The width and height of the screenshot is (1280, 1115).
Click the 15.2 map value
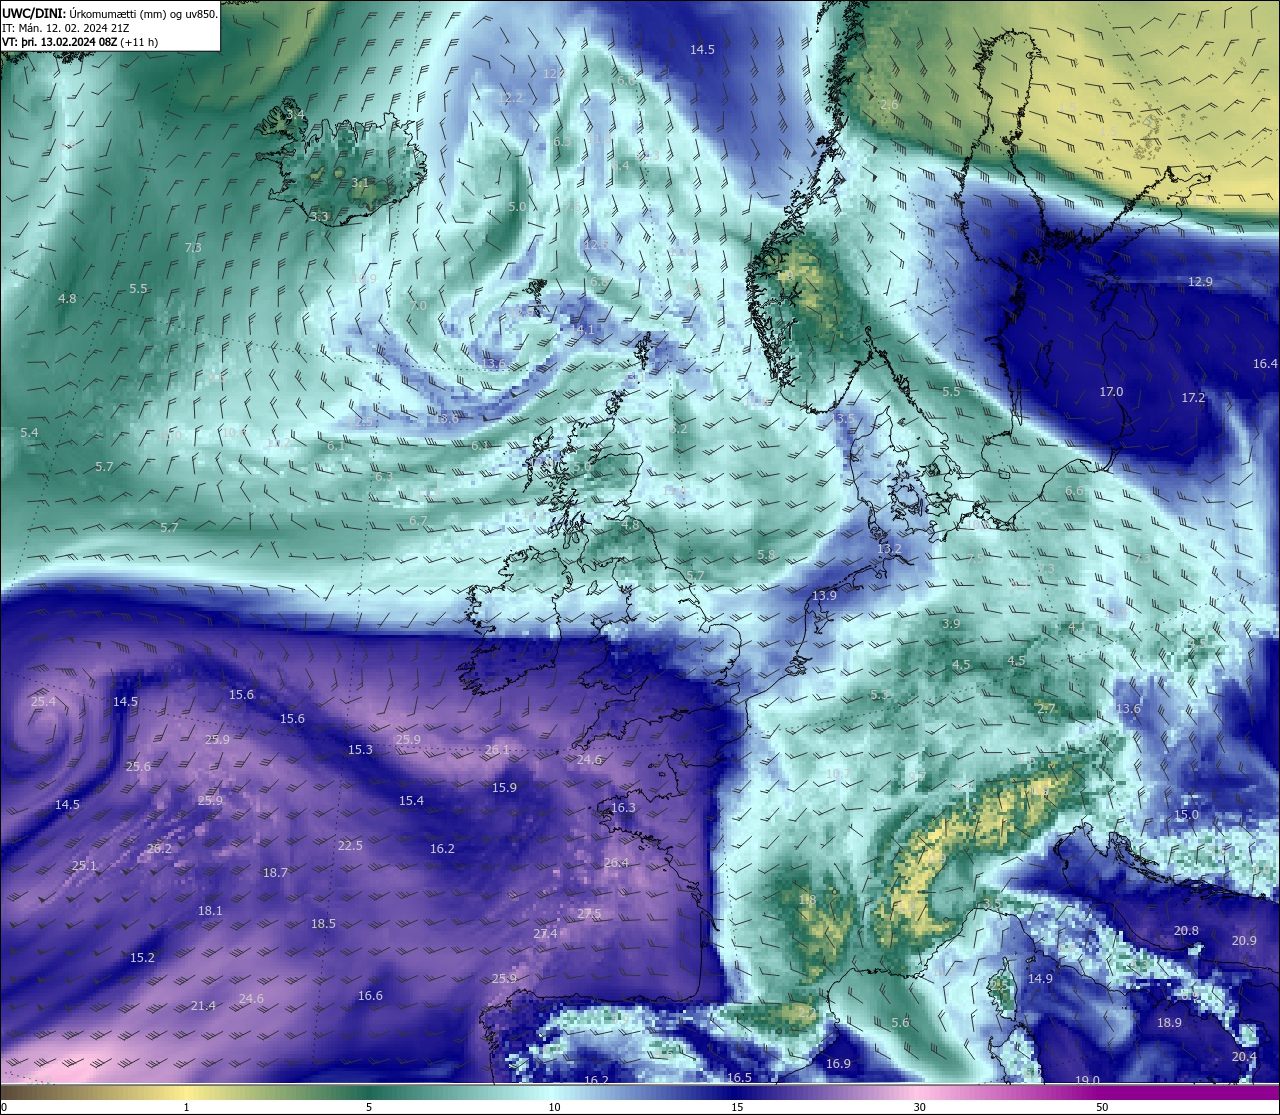[x=142, y=957]
